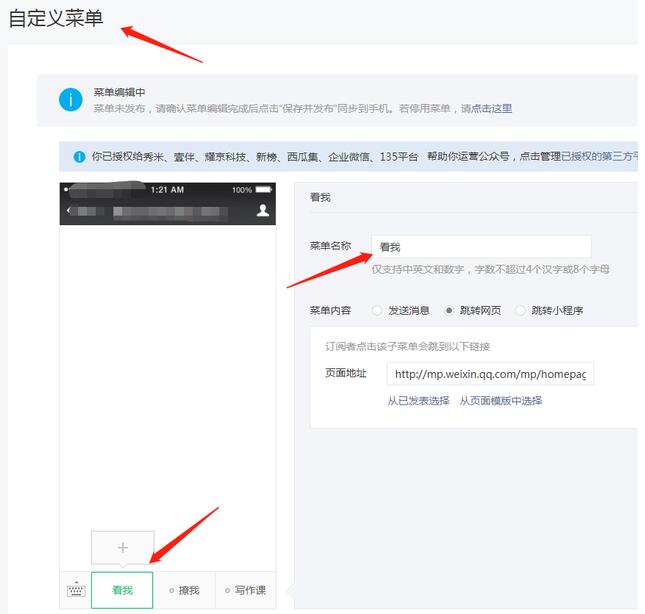Select the 写作课 menu tab
Image resolution: width=645 pixels, height=614 pixels.
(x=246, y=590)
